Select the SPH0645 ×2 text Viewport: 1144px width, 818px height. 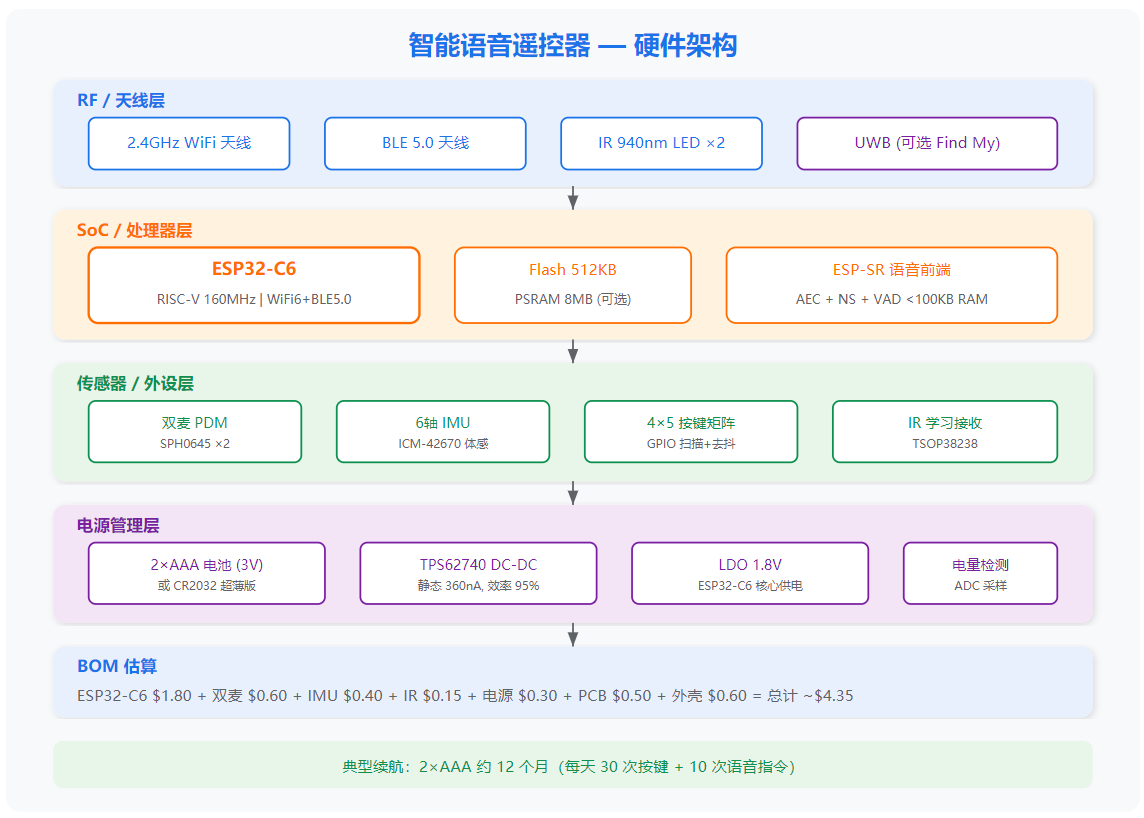pyautogui.click(x=195, y=444)
